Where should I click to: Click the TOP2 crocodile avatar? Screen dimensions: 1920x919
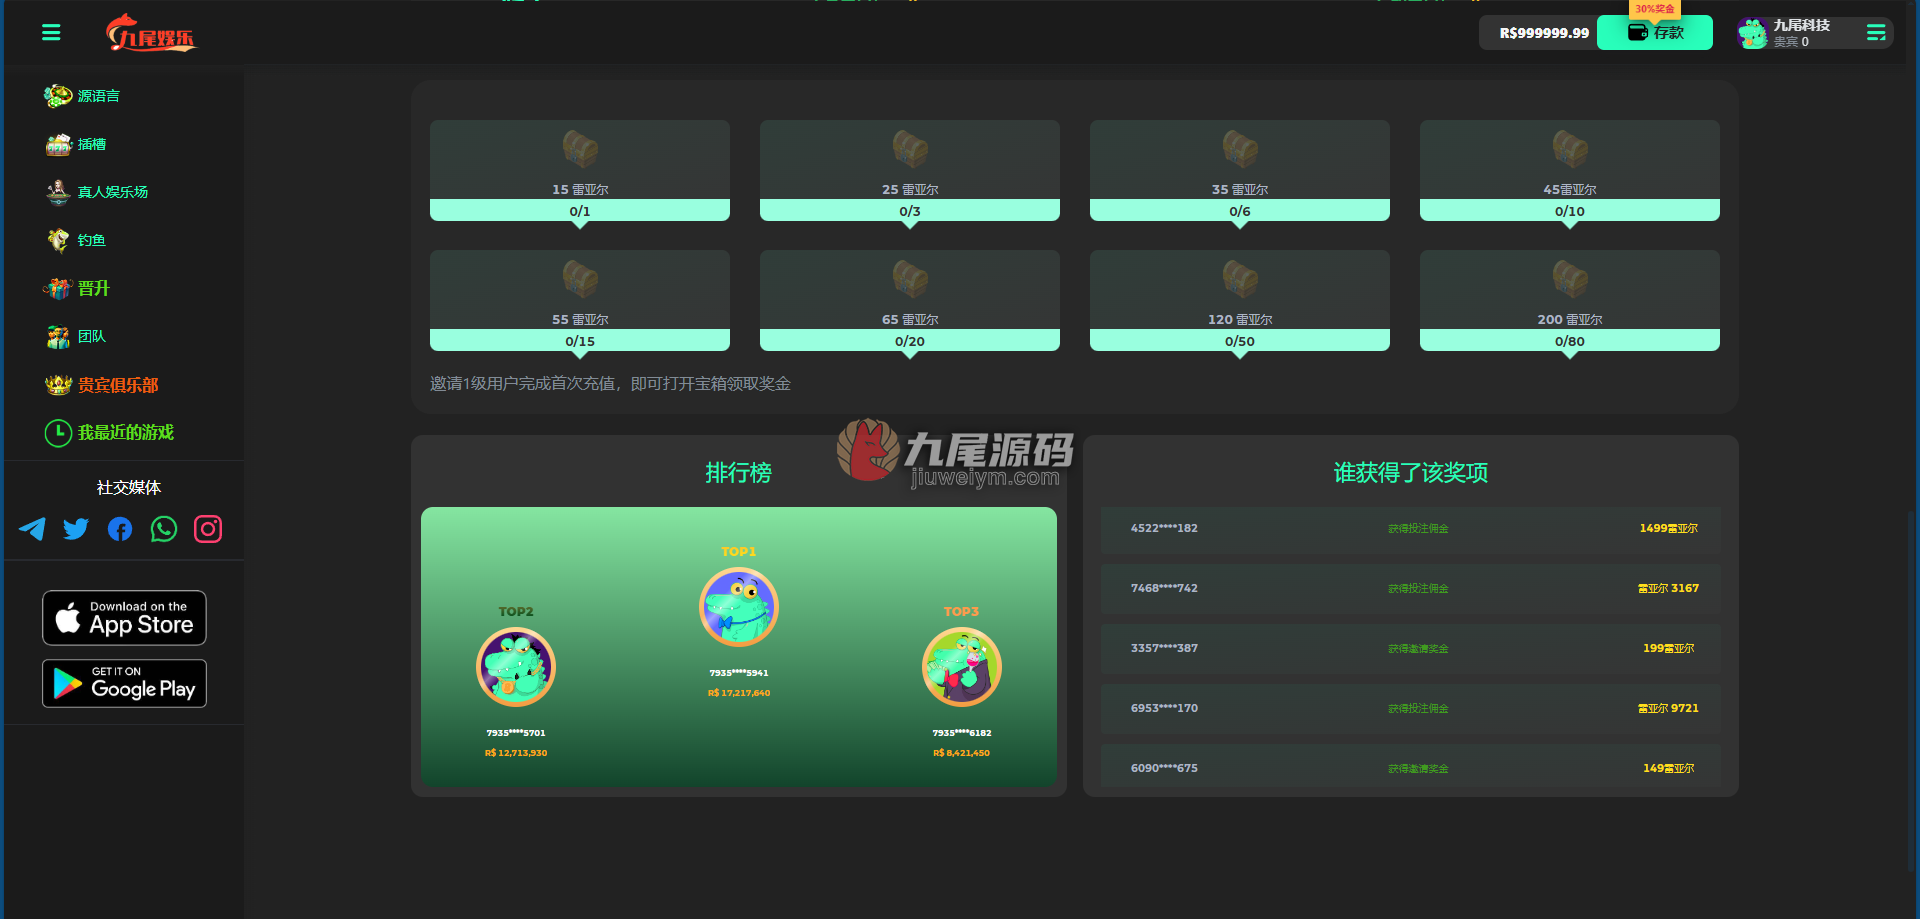[x=516, y=667]
